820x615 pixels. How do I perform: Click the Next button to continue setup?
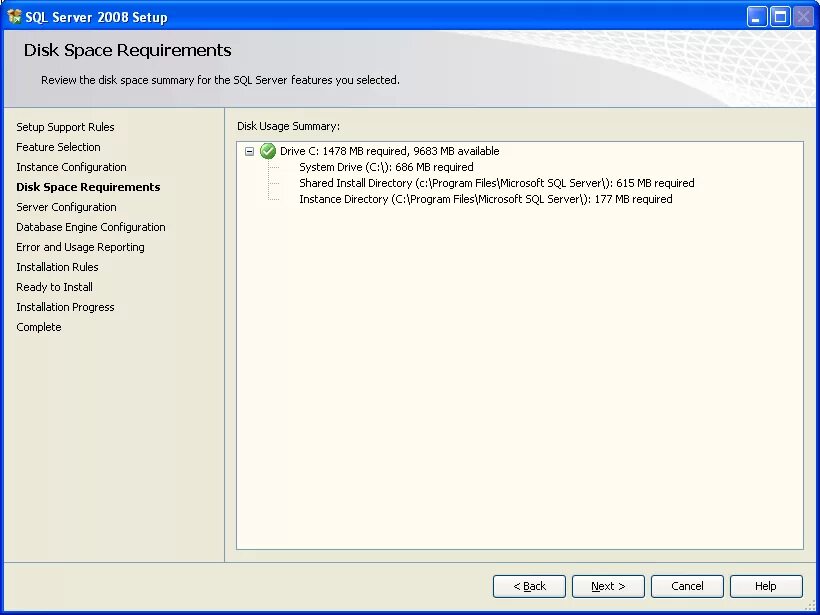tap(608, 586)
